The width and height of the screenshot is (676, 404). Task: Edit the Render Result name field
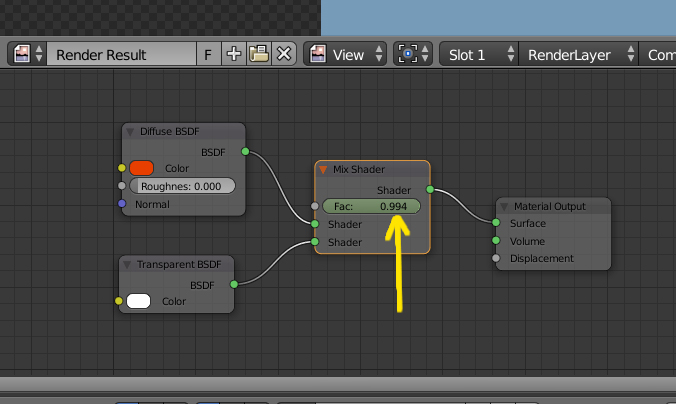point(122,54)
